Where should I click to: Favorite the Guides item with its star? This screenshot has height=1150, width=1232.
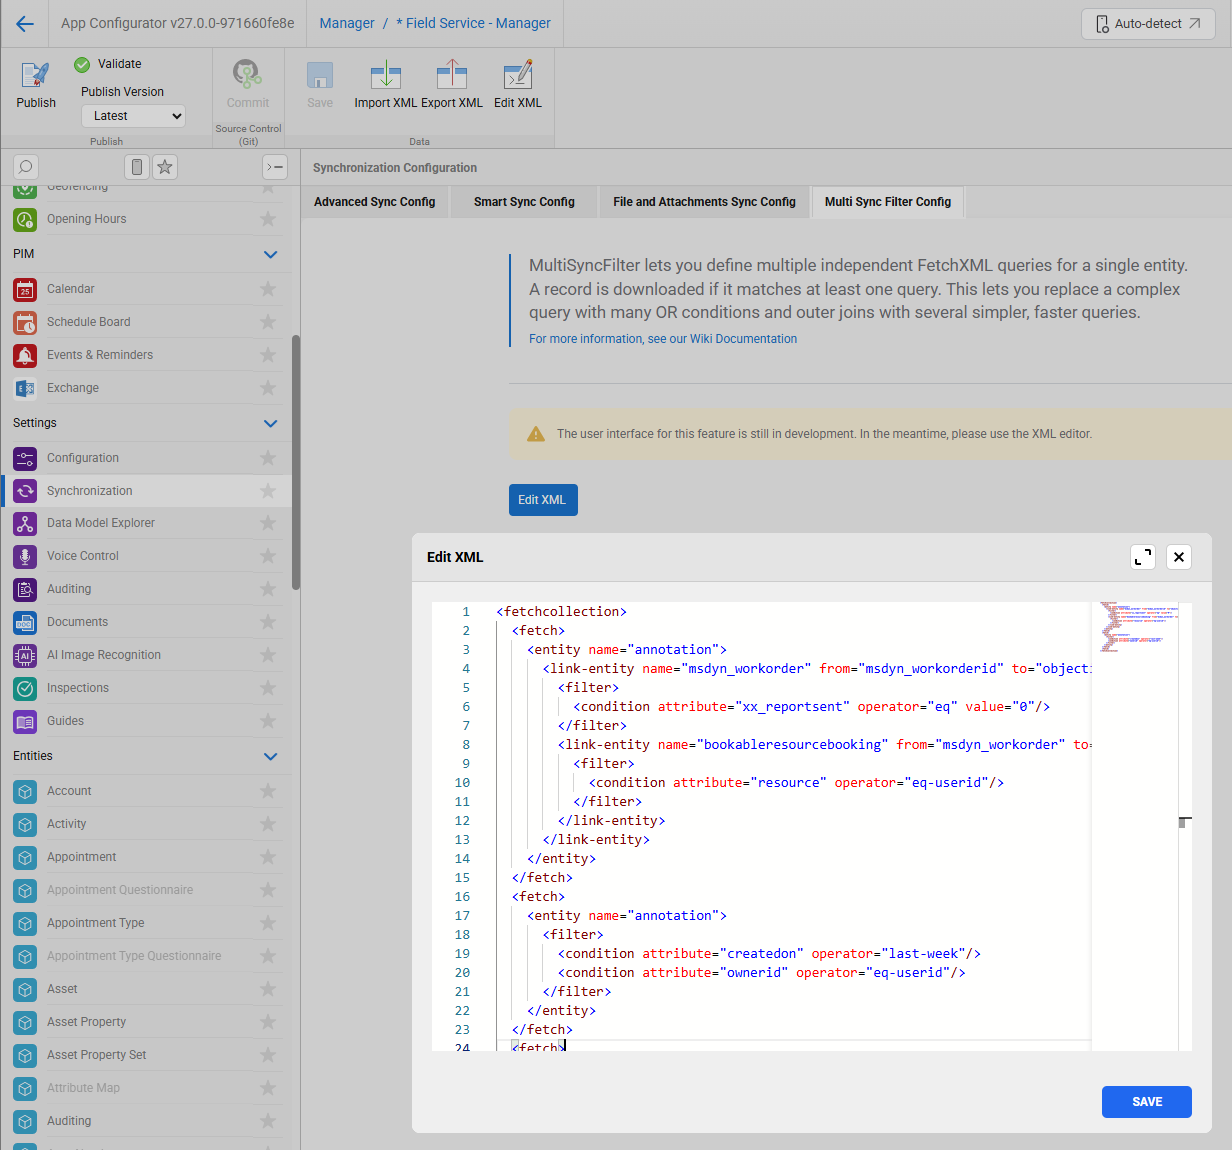268,721
